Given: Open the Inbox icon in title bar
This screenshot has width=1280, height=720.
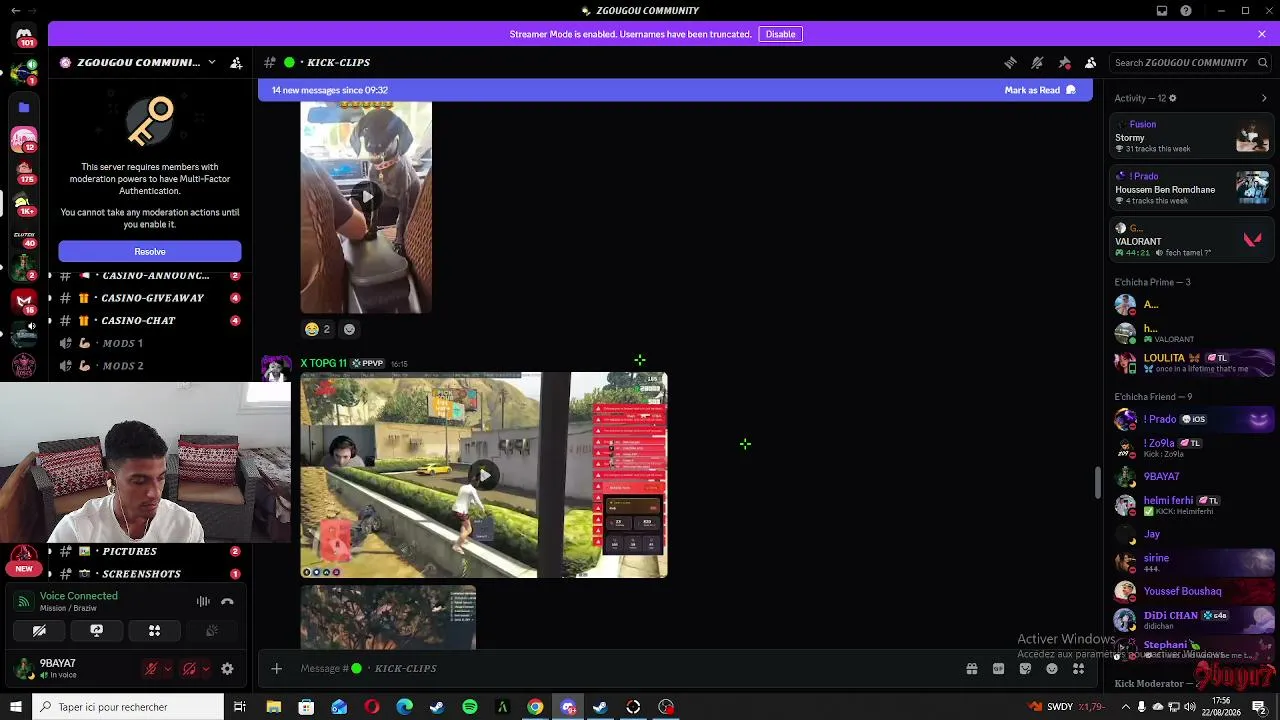Looking at the screenshot, I should pos(1162,11).
